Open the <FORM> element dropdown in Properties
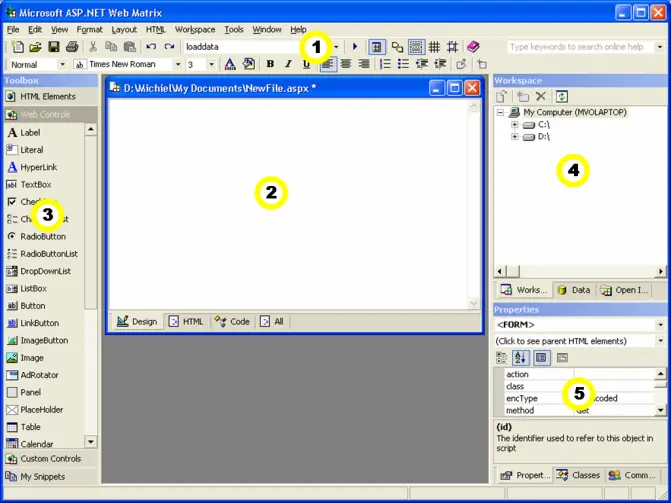The width and height of the screenshot is (671, 503). tap(660, 325)
